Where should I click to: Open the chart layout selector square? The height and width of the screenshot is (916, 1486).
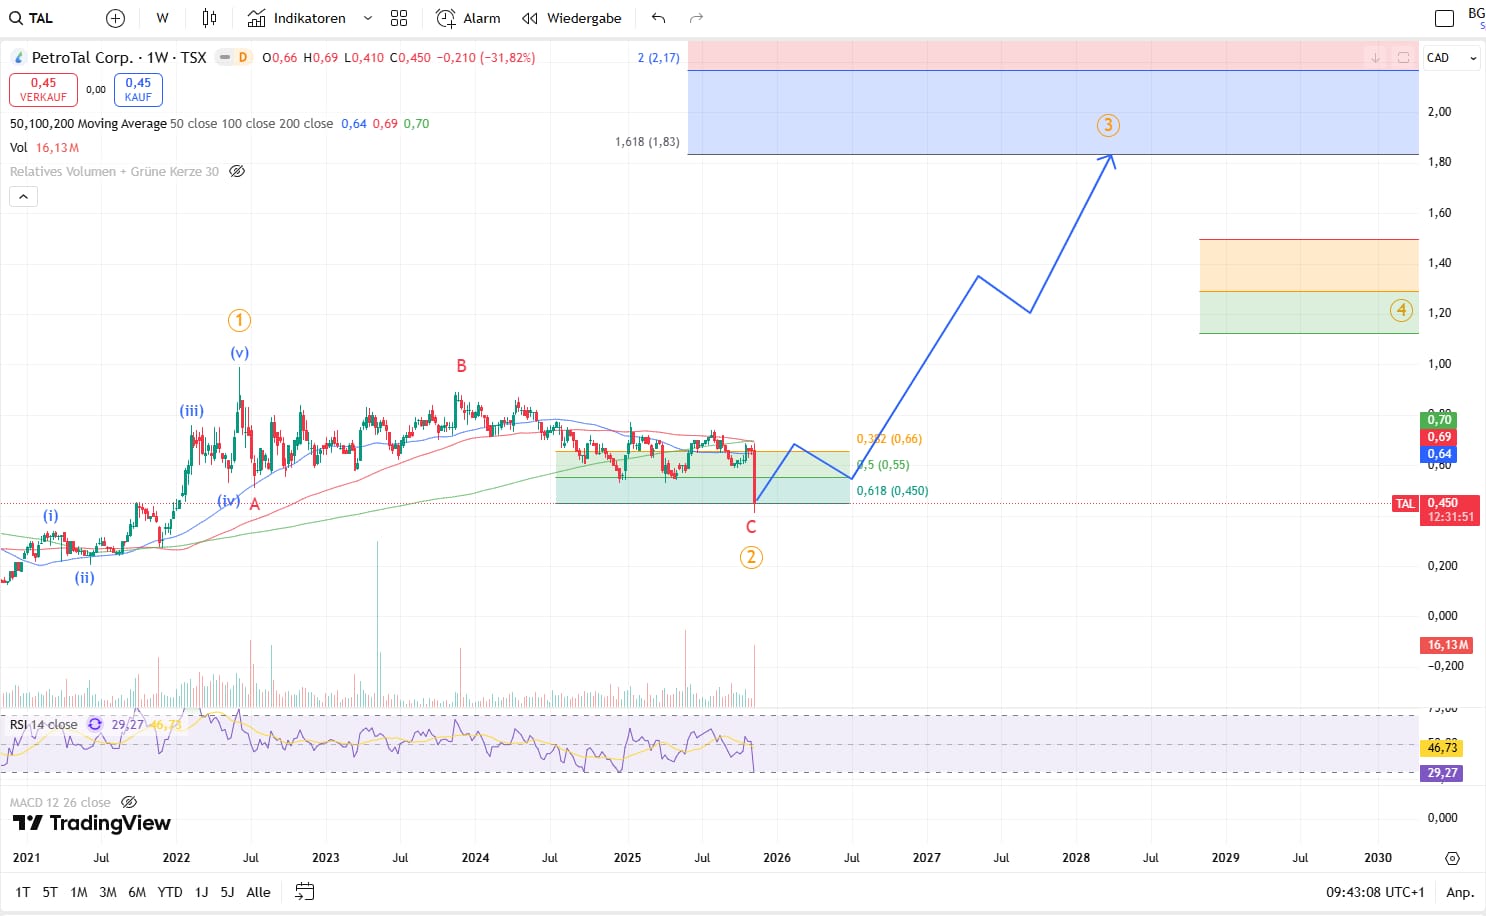coord(1444,18)
